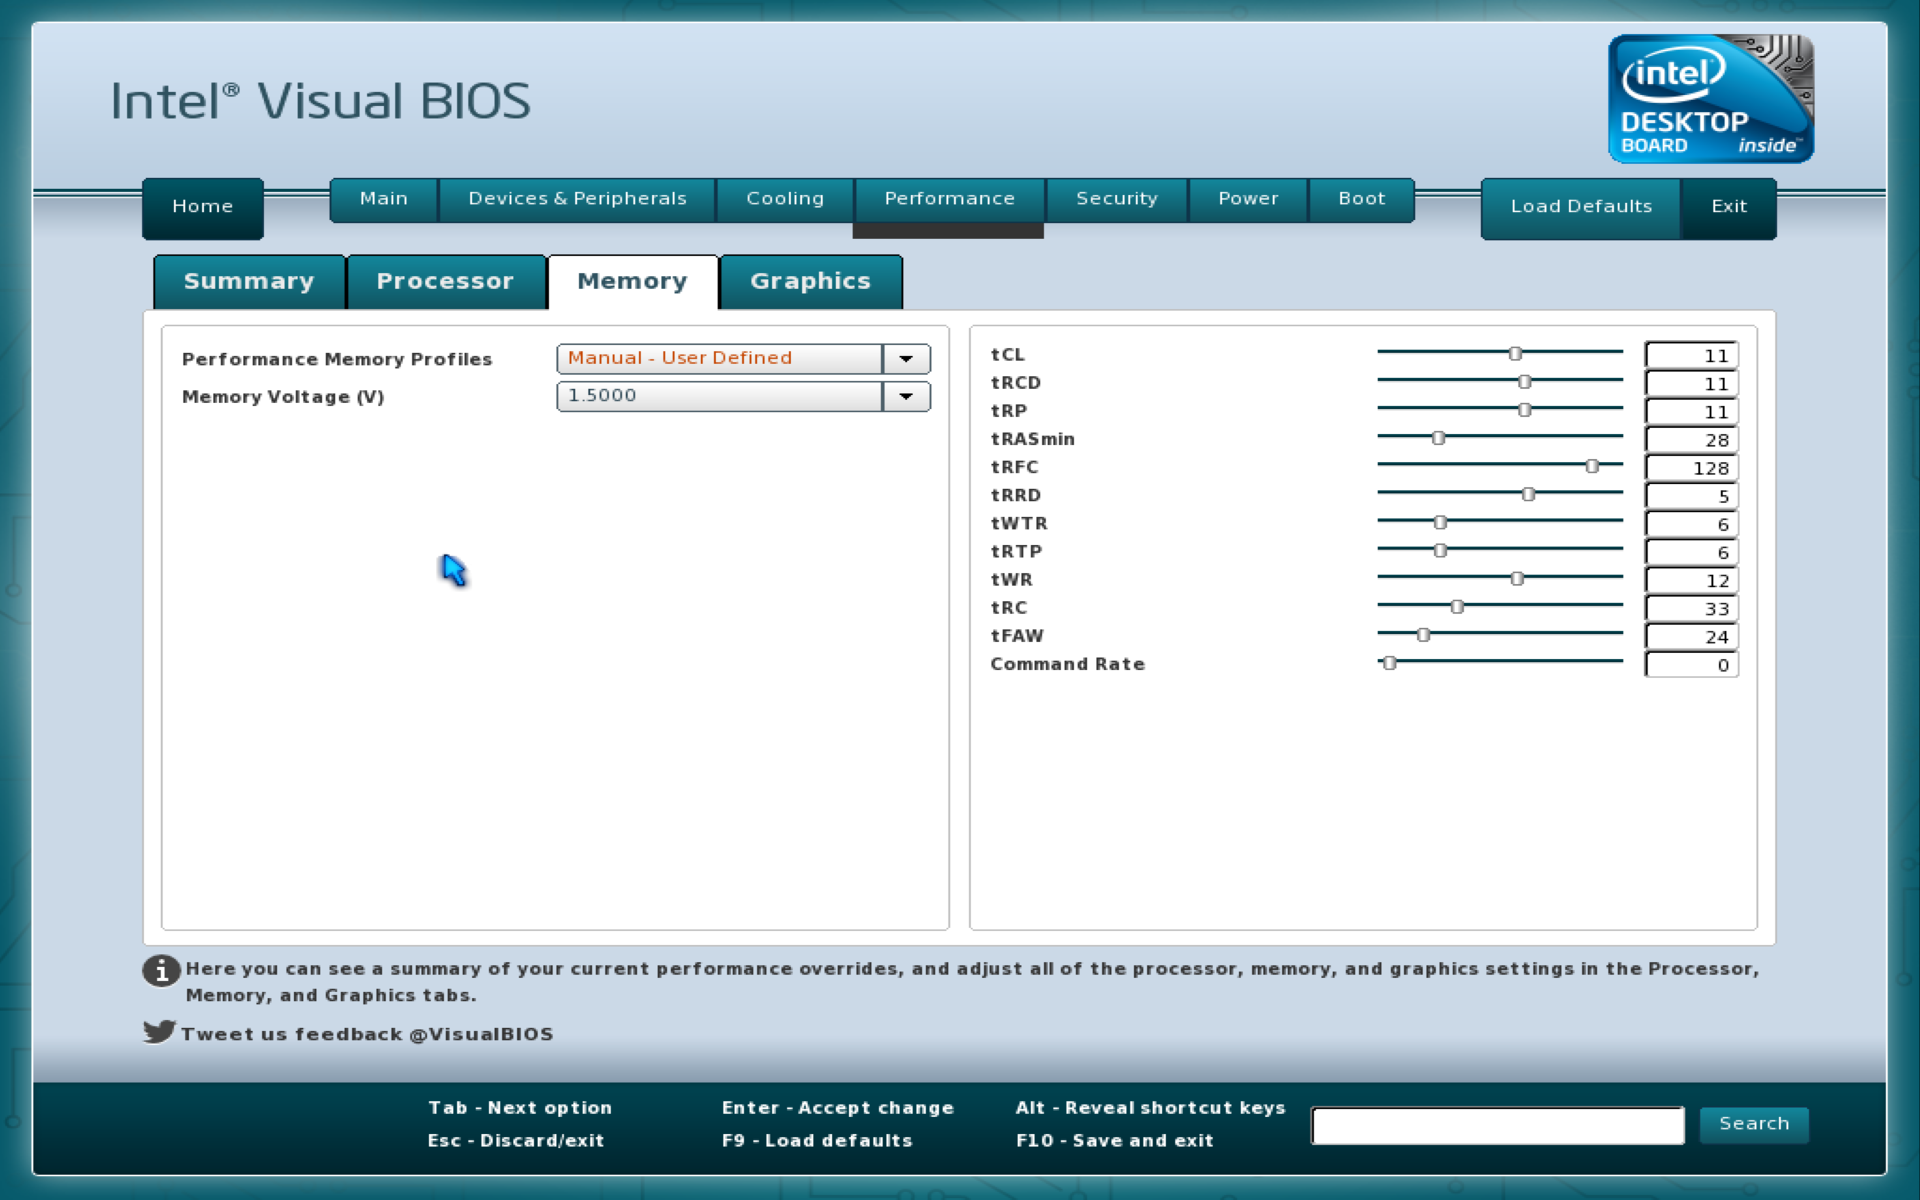Viewport: 1920px width, 1200px height.
Task: Click the 'Alt - Reveal shortcut keys' text
Action: [x=1150, y=1108]
